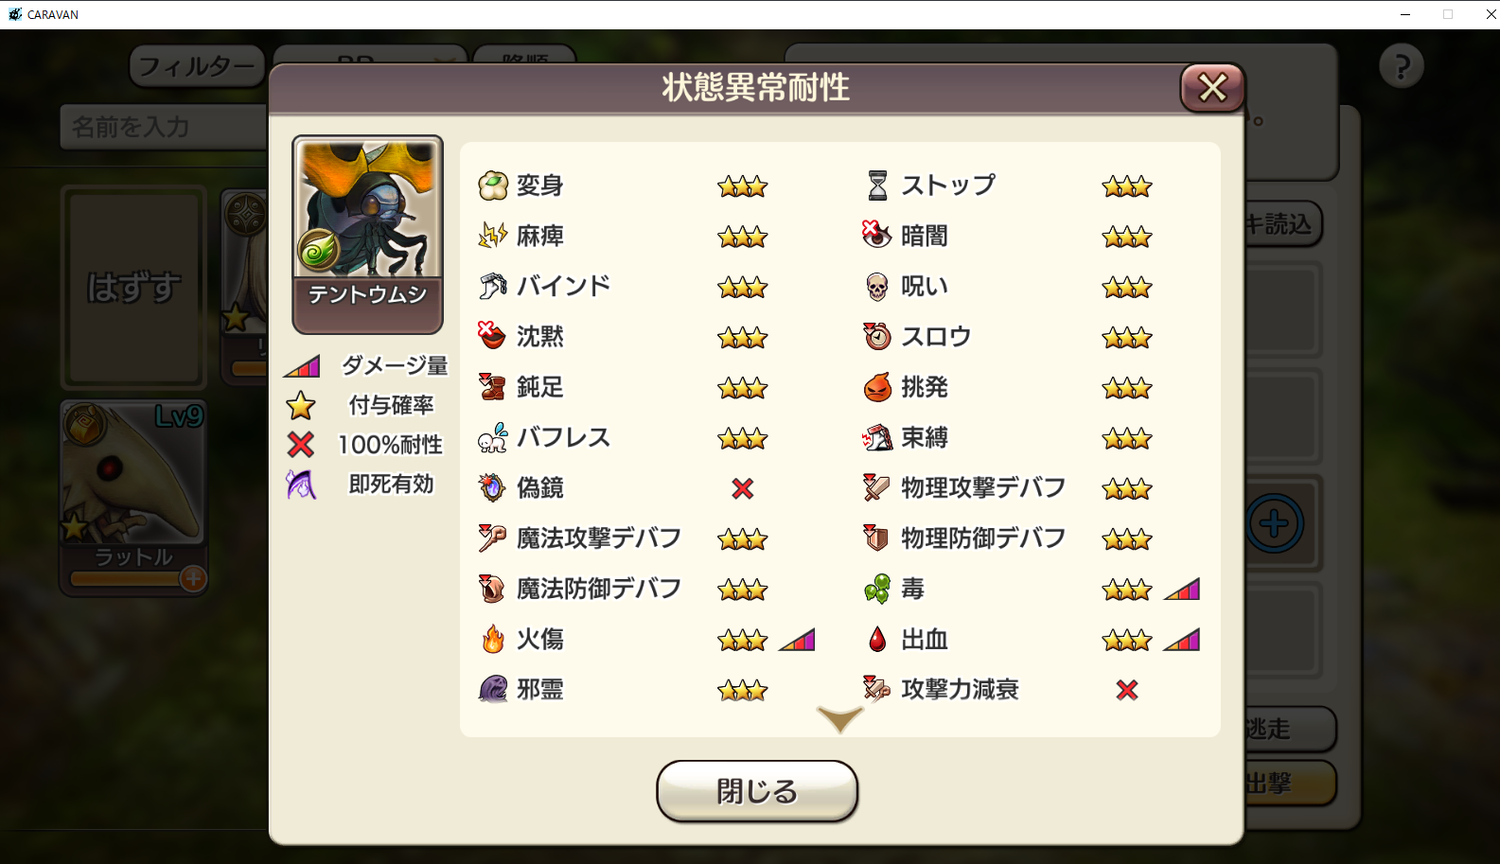Select the ラットル character card
Viewport: 1500px width, 864px height.
(133, 497)
